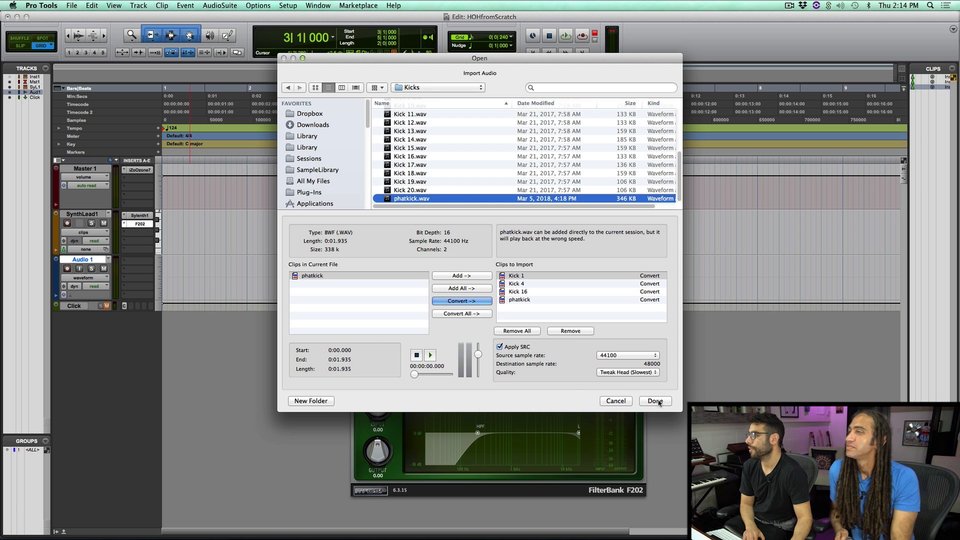This screenshot has height=540, width=960.
Task: Select the Grabber tool in the toolbar
Action: tap(190, 36)
